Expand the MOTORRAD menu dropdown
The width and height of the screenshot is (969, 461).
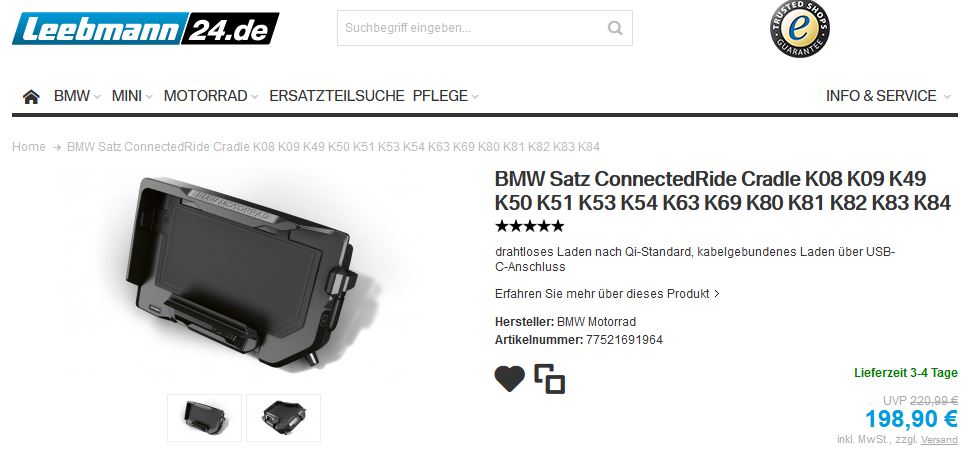210,96
